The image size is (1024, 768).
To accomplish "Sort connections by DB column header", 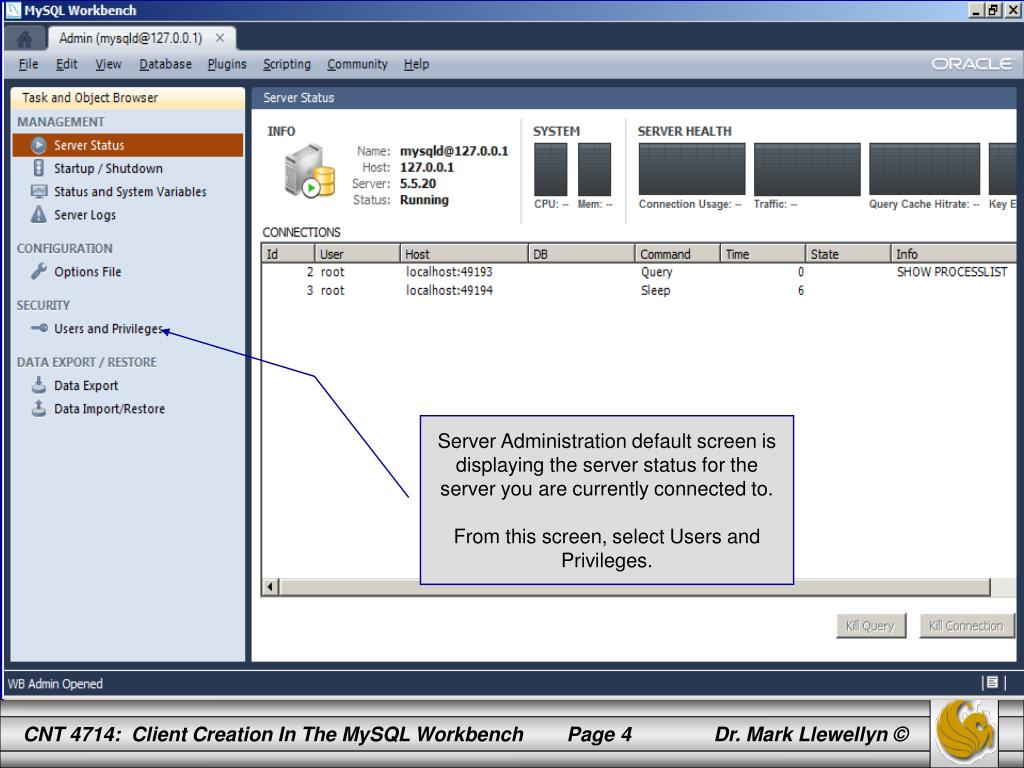I will [x=581, y=253].
